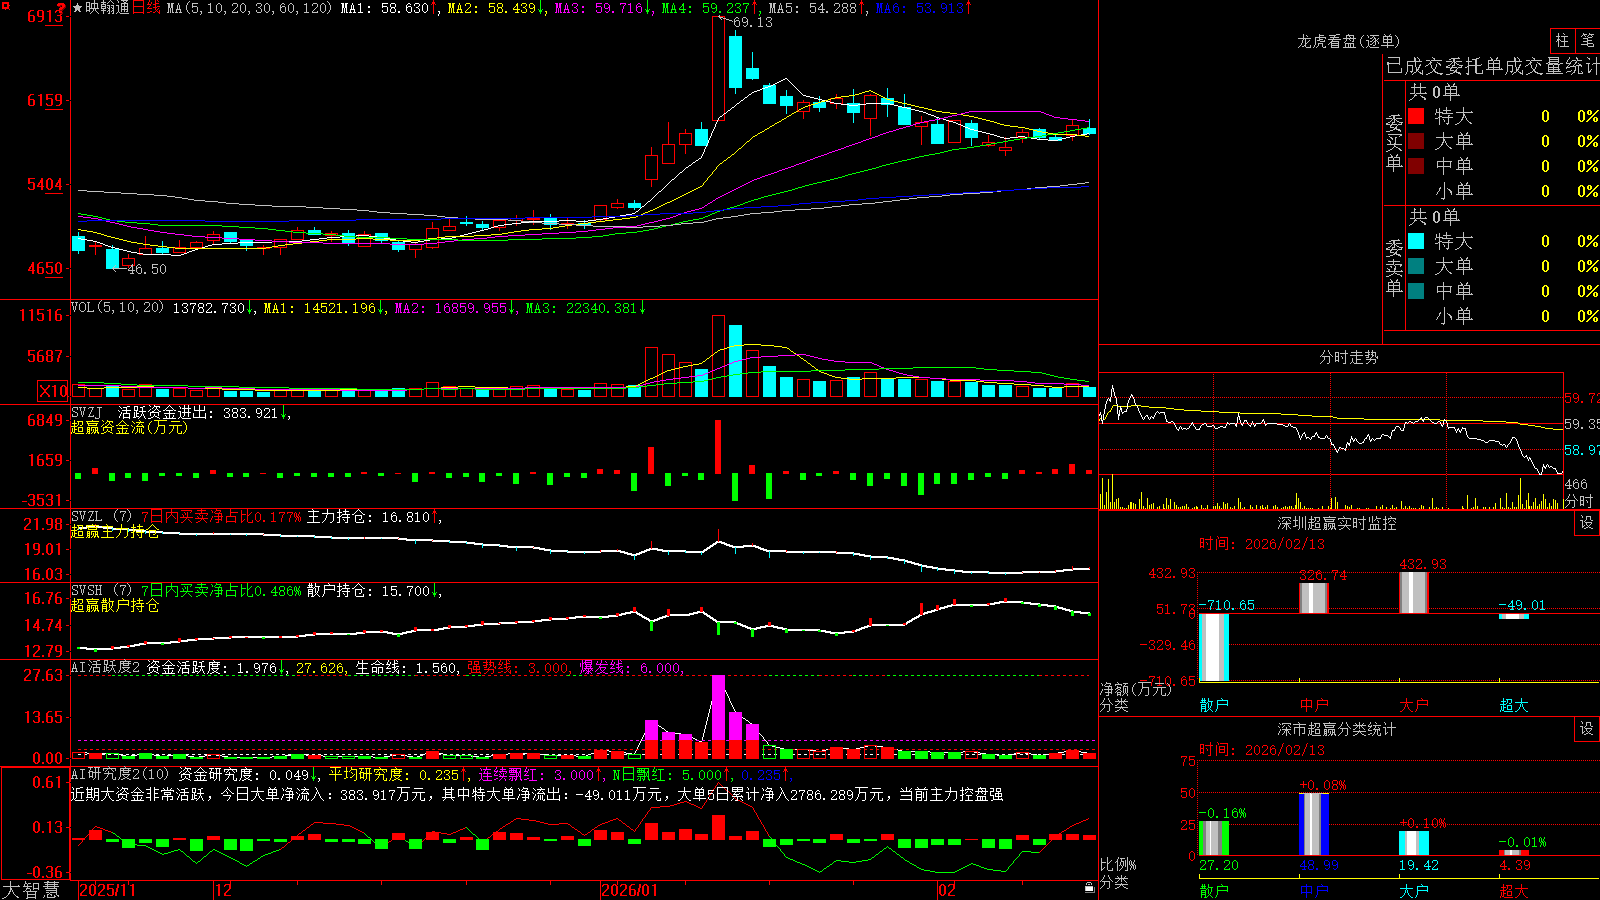Click the dark red 大单 buy-order swatch
This screenshot has height=900, width=1600.
click(x=1416, y=141)
